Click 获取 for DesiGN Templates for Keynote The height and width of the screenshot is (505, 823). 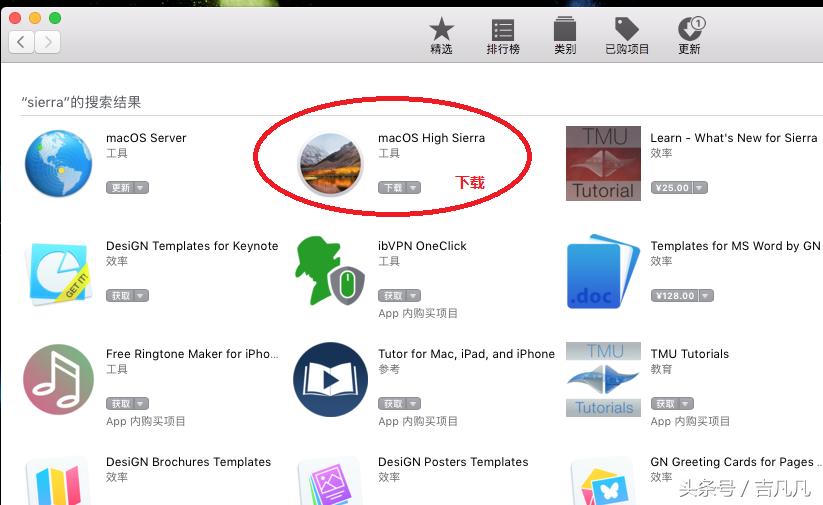[120, 296]
